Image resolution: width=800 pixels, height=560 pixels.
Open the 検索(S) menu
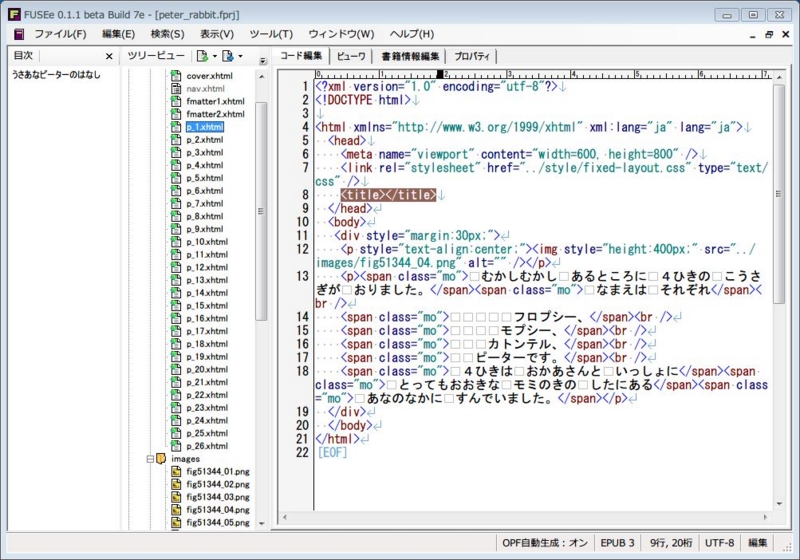(x=167, y=34)
